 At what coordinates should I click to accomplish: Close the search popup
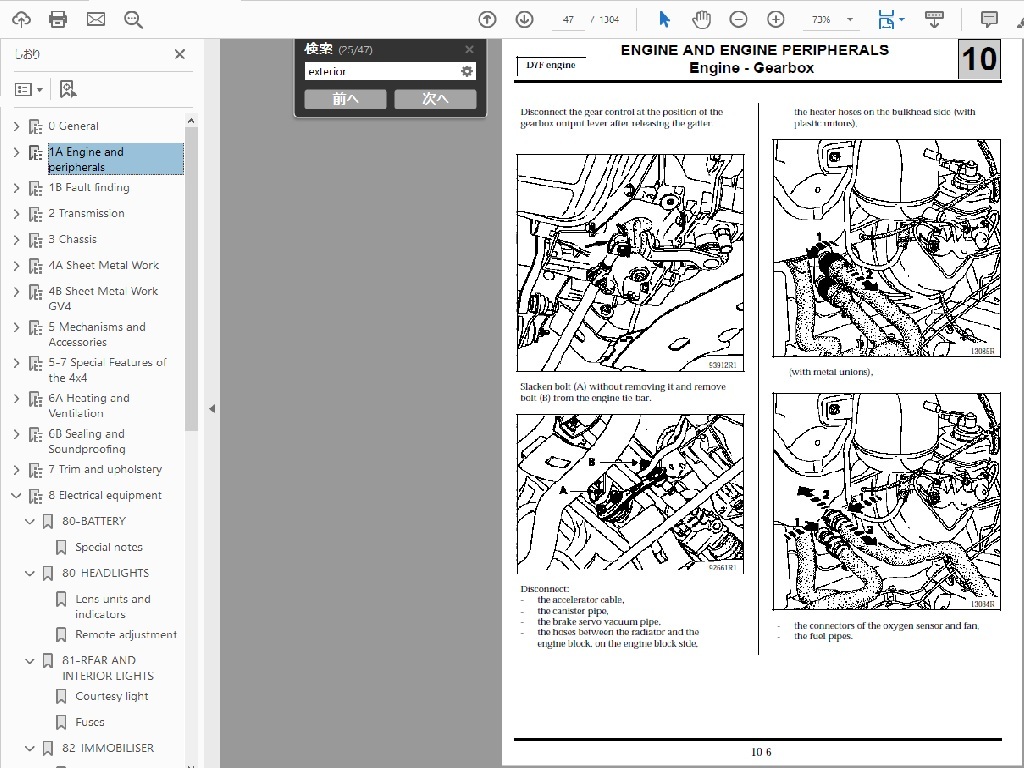pos(469,50)
